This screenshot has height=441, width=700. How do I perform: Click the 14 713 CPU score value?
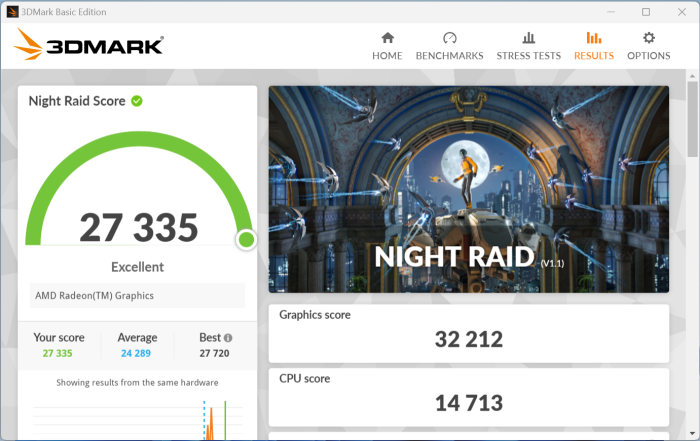[469, 403]
